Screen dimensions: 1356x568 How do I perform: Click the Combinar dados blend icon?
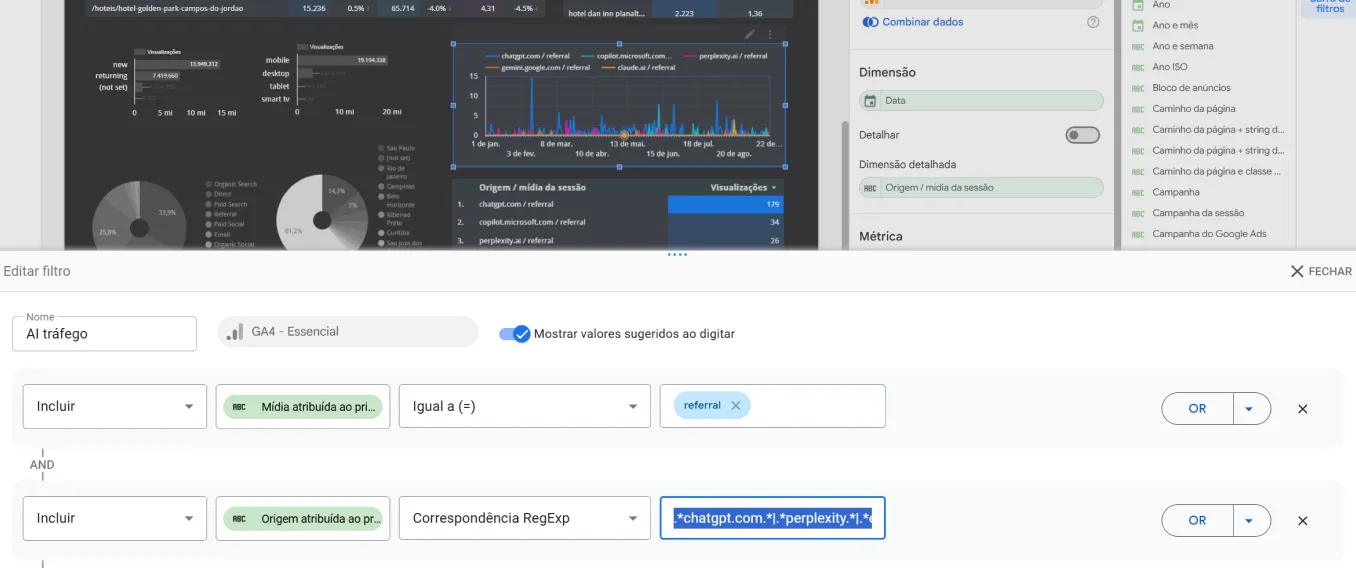pos(871,22)
